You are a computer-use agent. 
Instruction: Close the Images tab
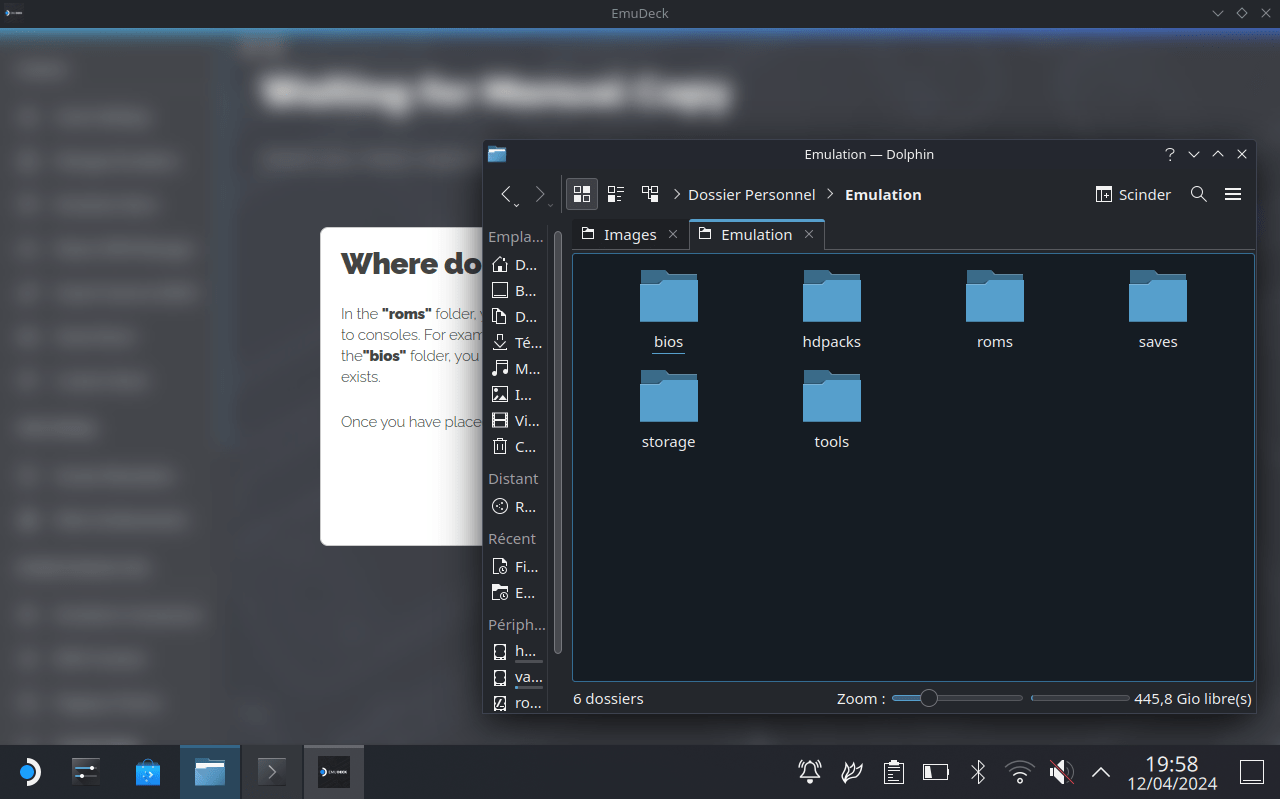pyautogui.click(x=673, y=234)
